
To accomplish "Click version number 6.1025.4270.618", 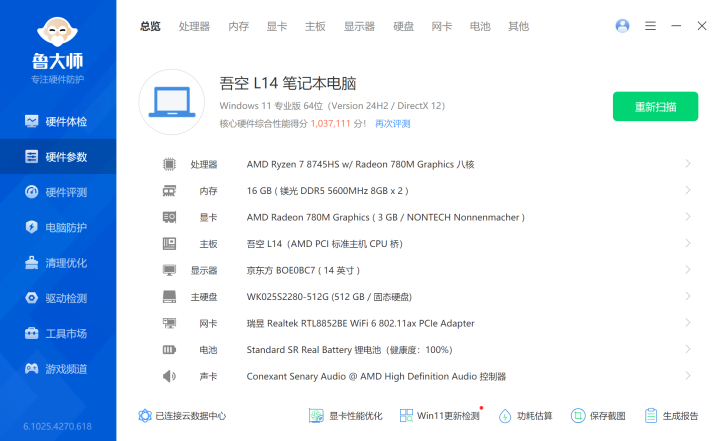I will coord(57,426).
